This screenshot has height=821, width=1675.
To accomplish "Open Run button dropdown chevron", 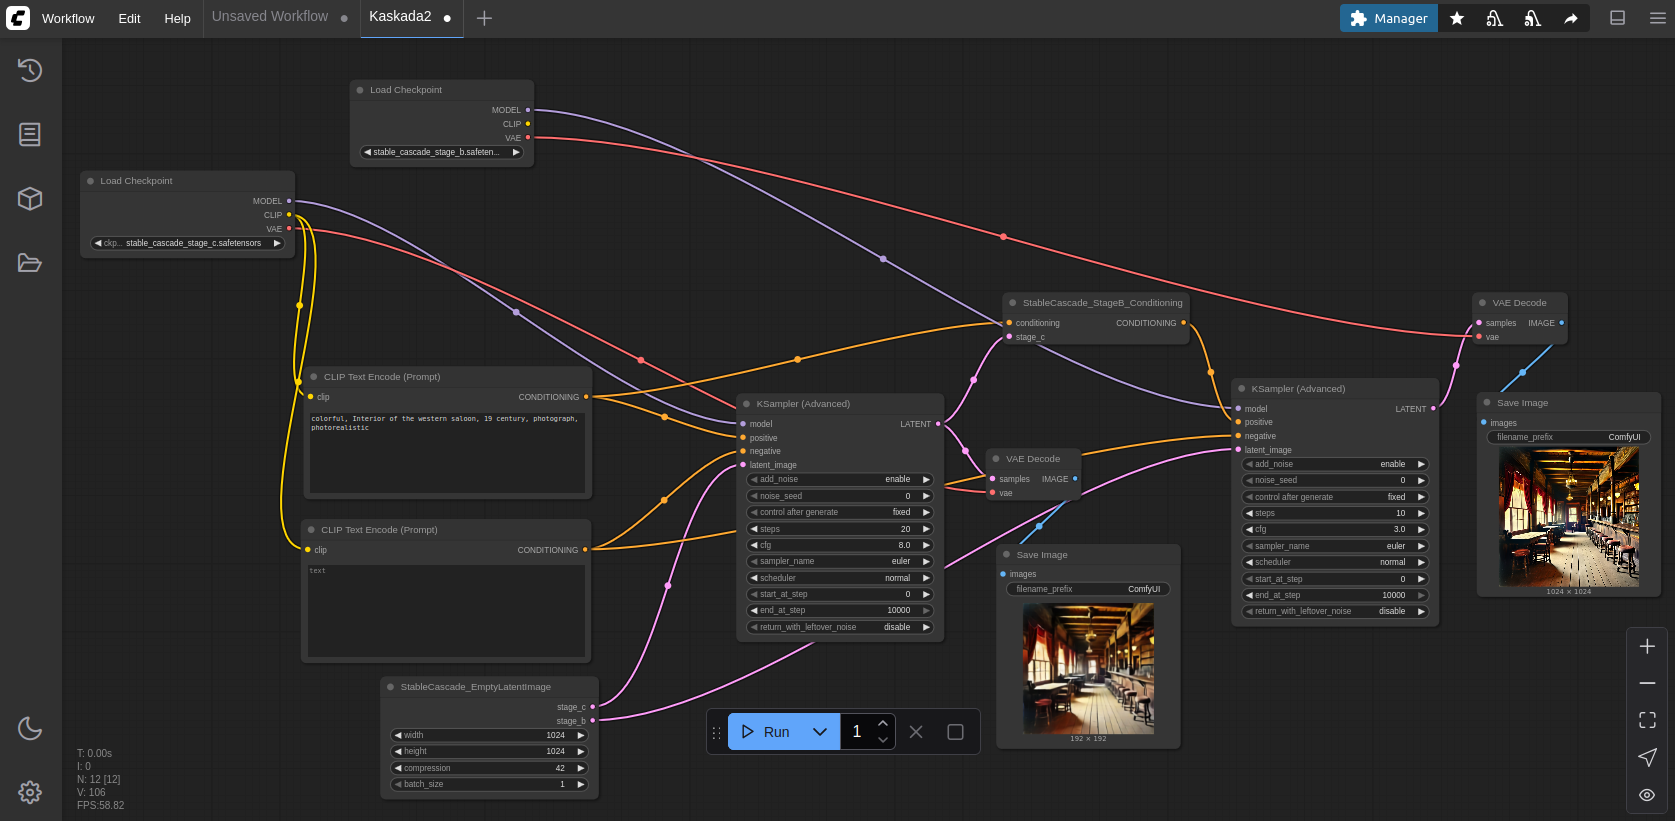I will (x=820, y=732).
